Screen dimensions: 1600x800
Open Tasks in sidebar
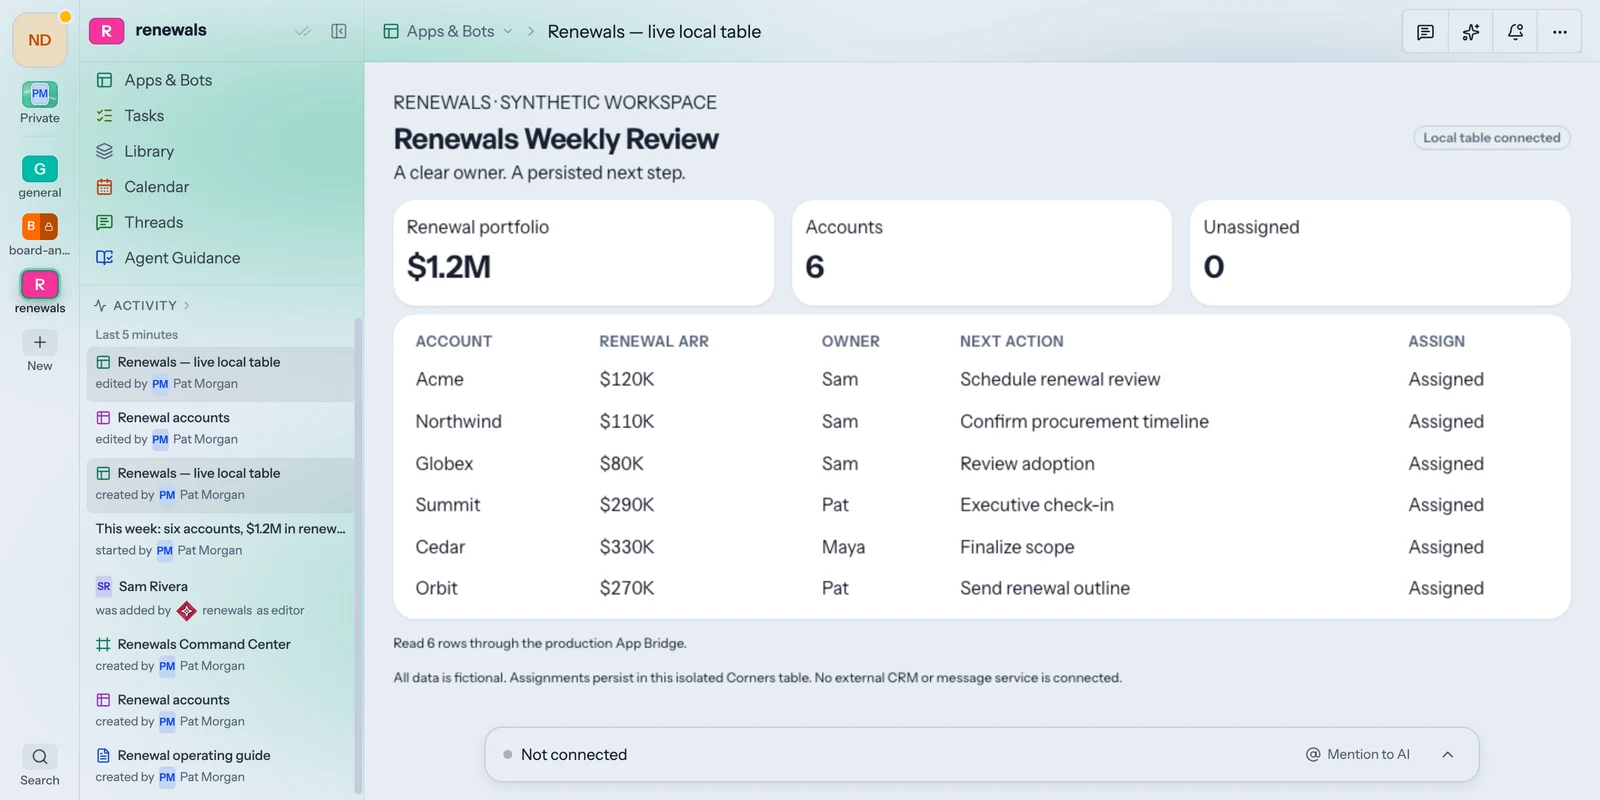(x=221, y=116)
